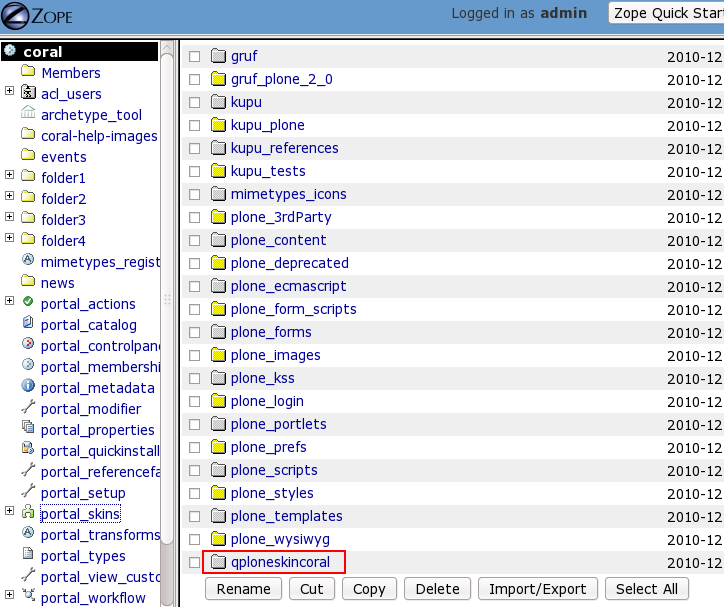
Task: Check the mimetypes_icons checkbox
Action: 194,195
